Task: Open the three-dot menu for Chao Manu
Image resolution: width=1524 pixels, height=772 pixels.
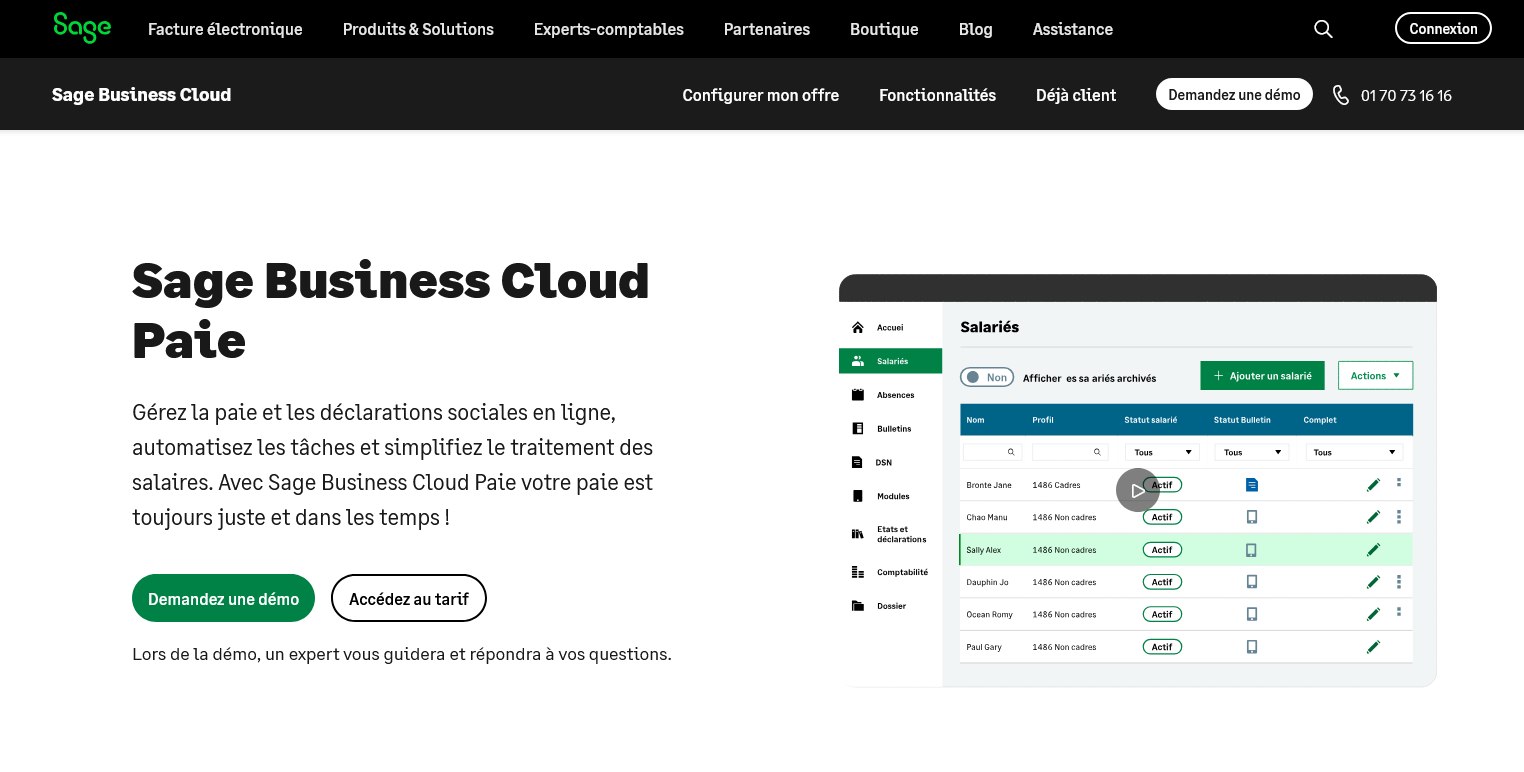Action: point(1398,517)
